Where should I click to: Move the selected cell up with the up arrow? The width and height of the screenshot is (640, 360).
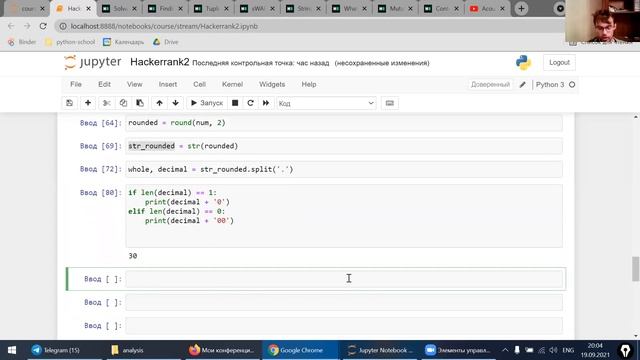(x=159, y=103)
